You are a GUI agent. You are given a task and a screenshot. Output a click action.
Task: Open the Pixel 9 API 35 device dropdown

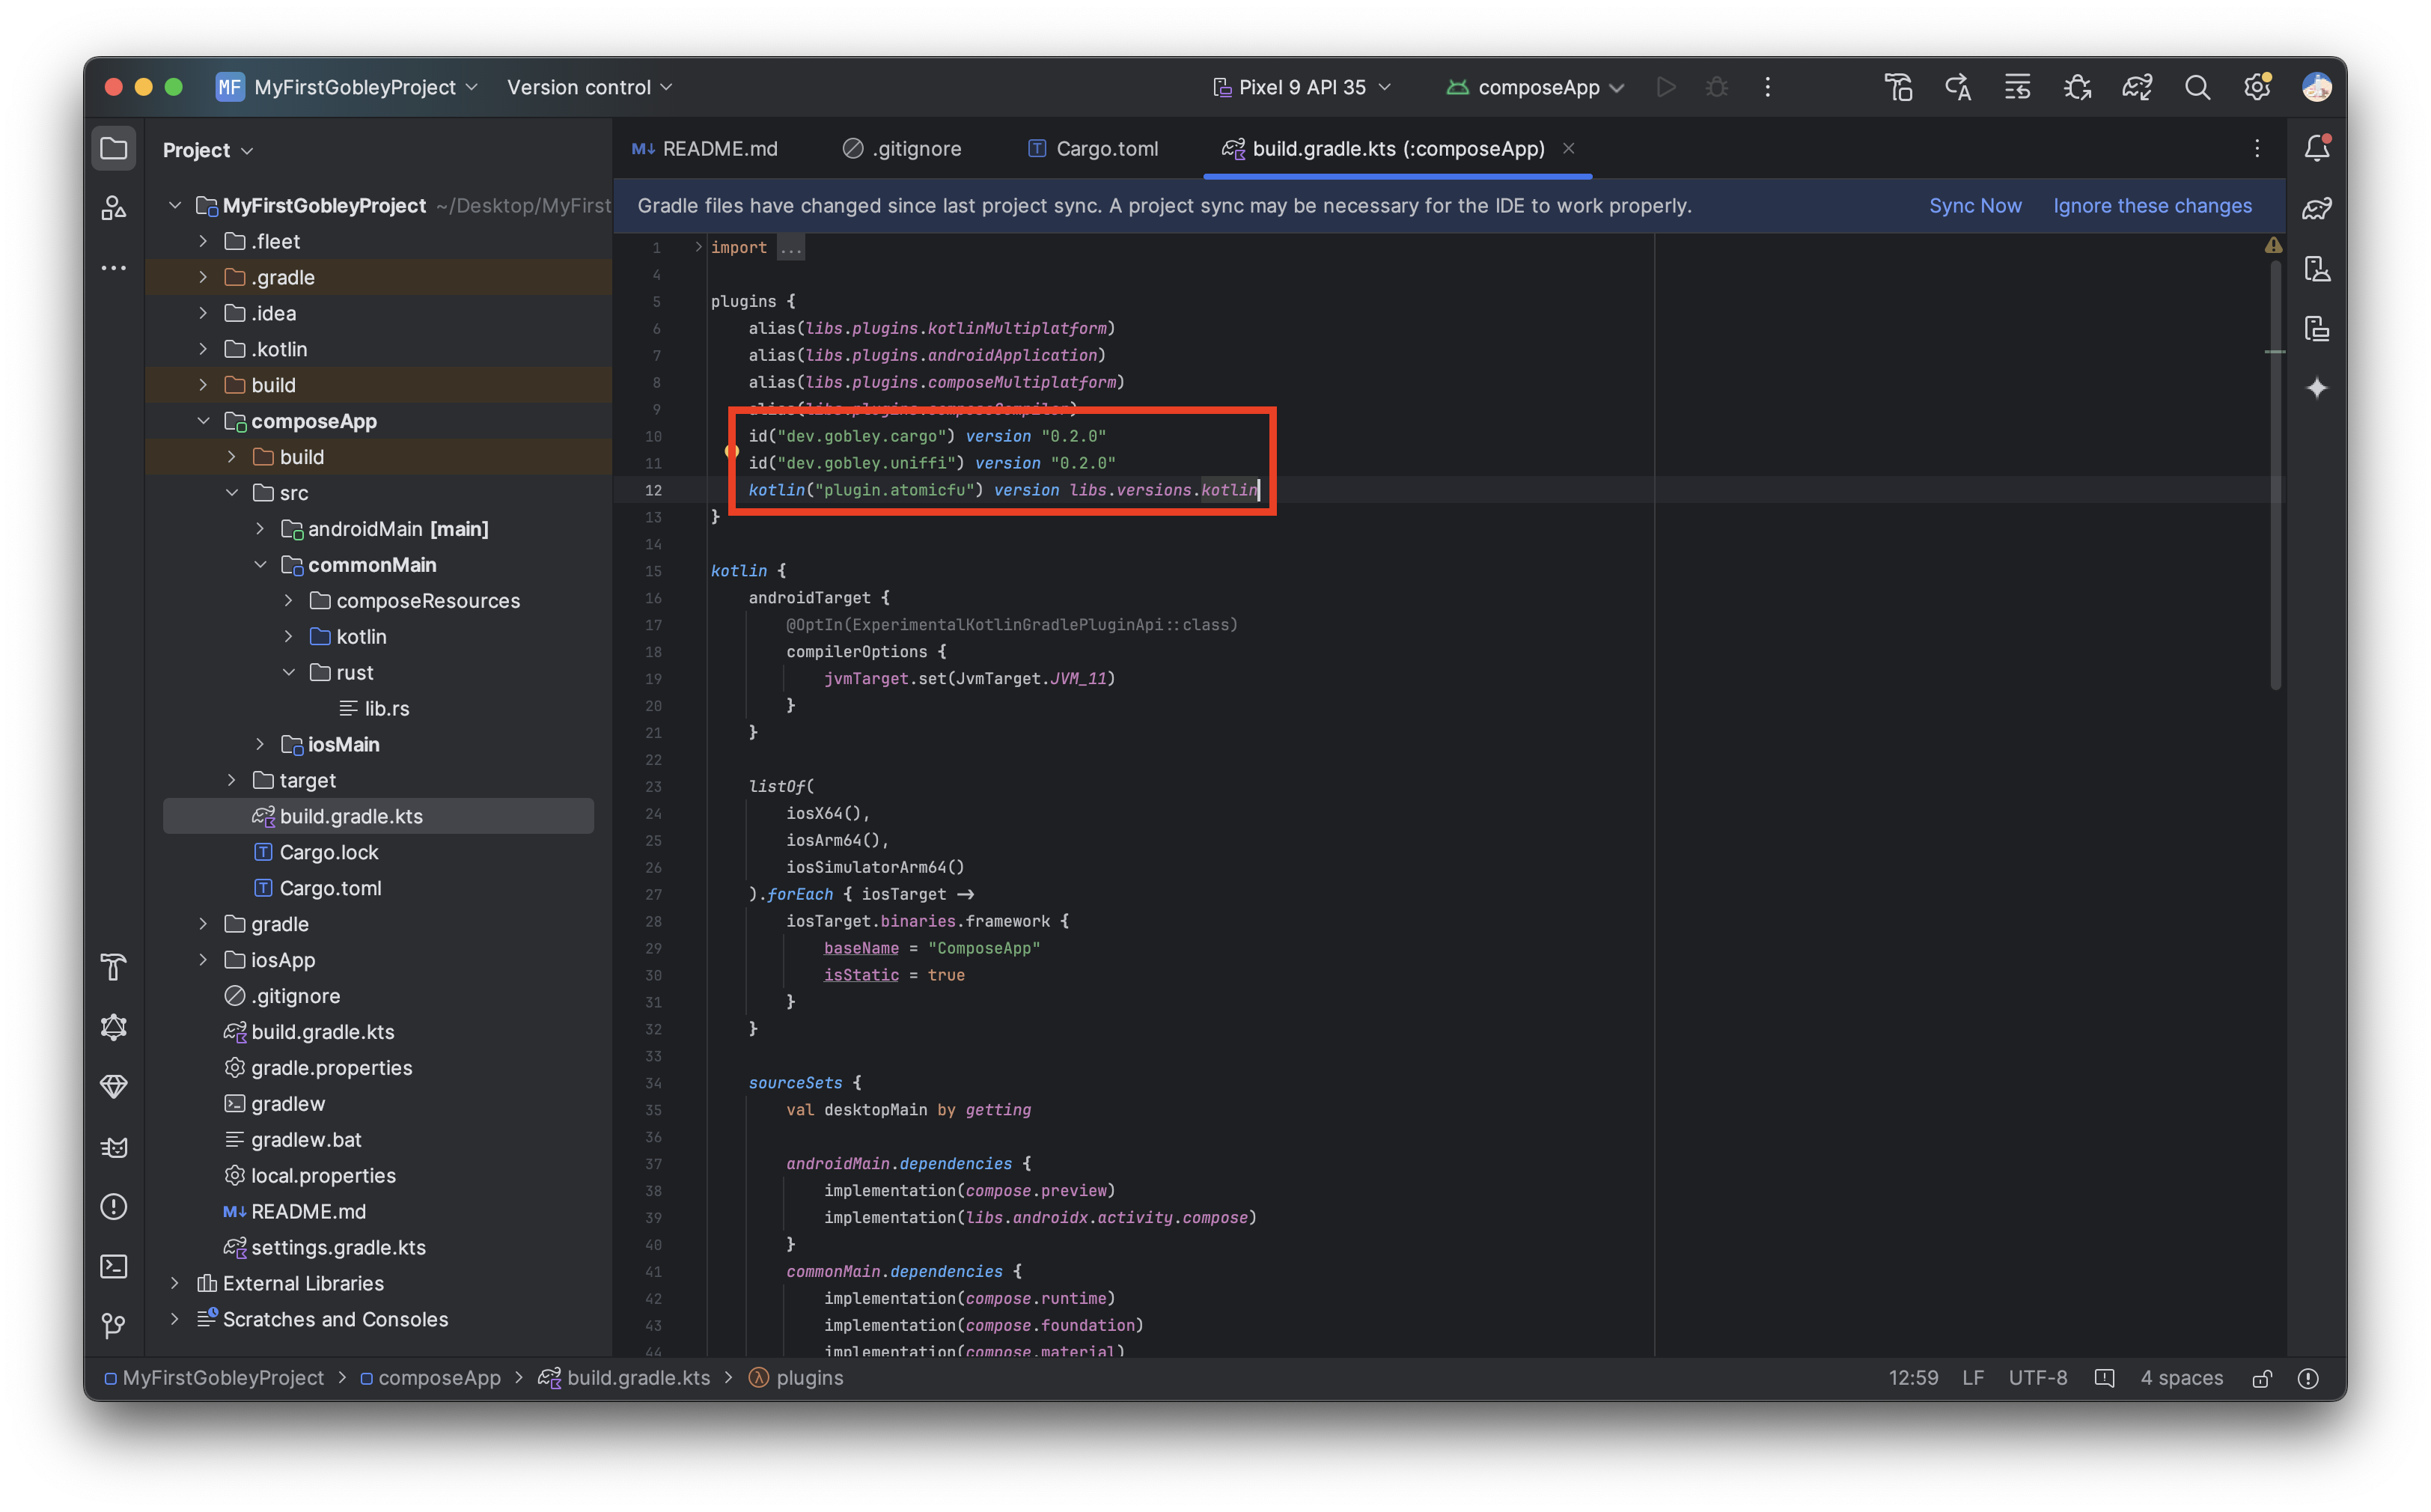click(x=1301, y=88)
